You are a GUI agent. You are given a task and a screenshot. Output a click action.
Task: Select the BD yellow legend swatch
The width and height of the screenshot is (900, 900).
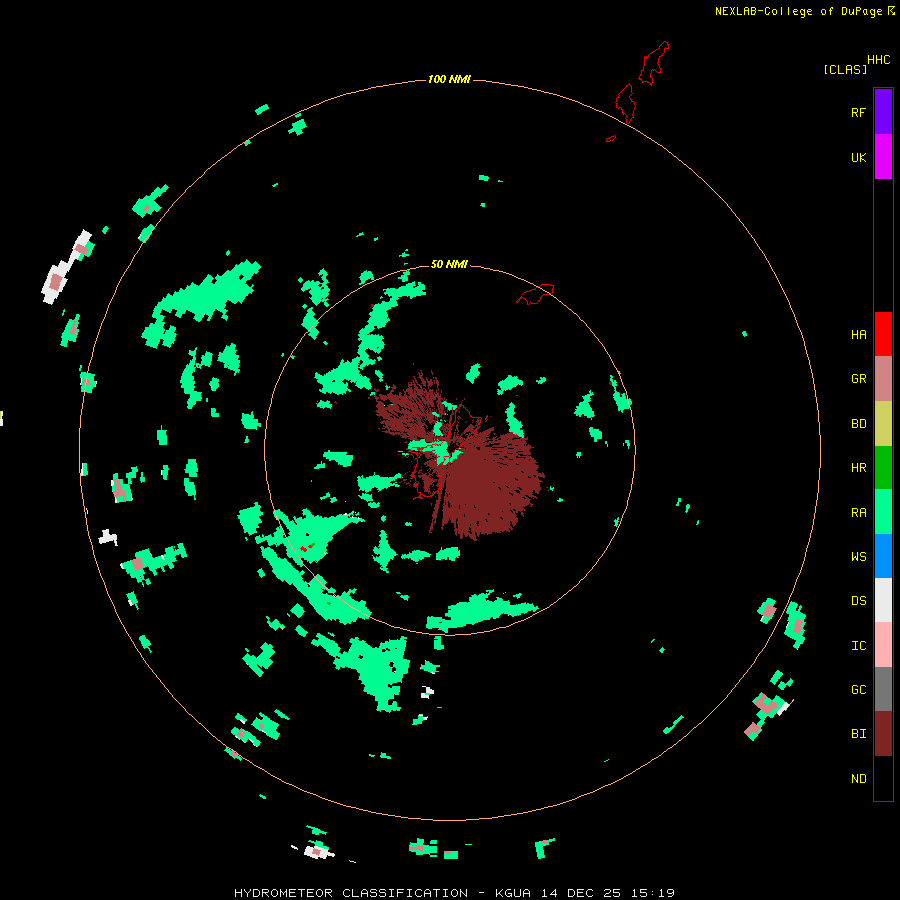[x=883, y=424]
